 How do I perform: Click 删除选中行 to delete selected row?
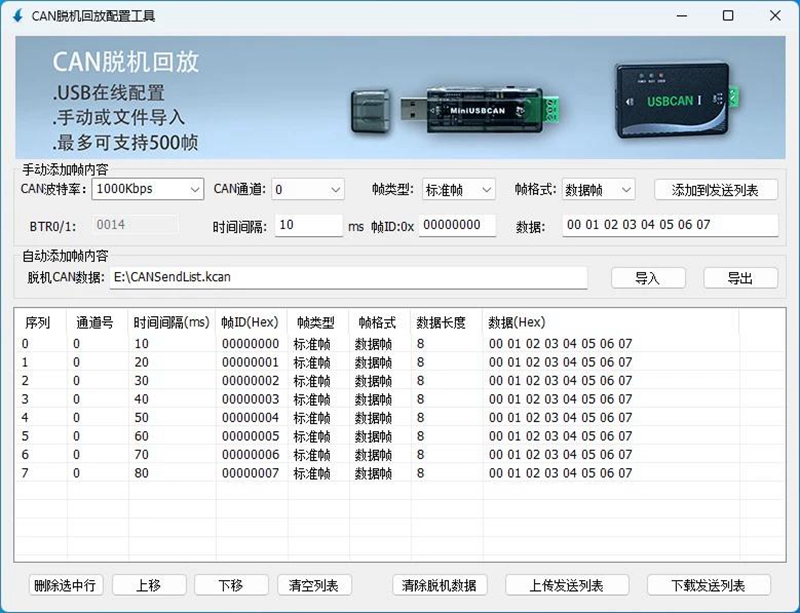(64, 585)
